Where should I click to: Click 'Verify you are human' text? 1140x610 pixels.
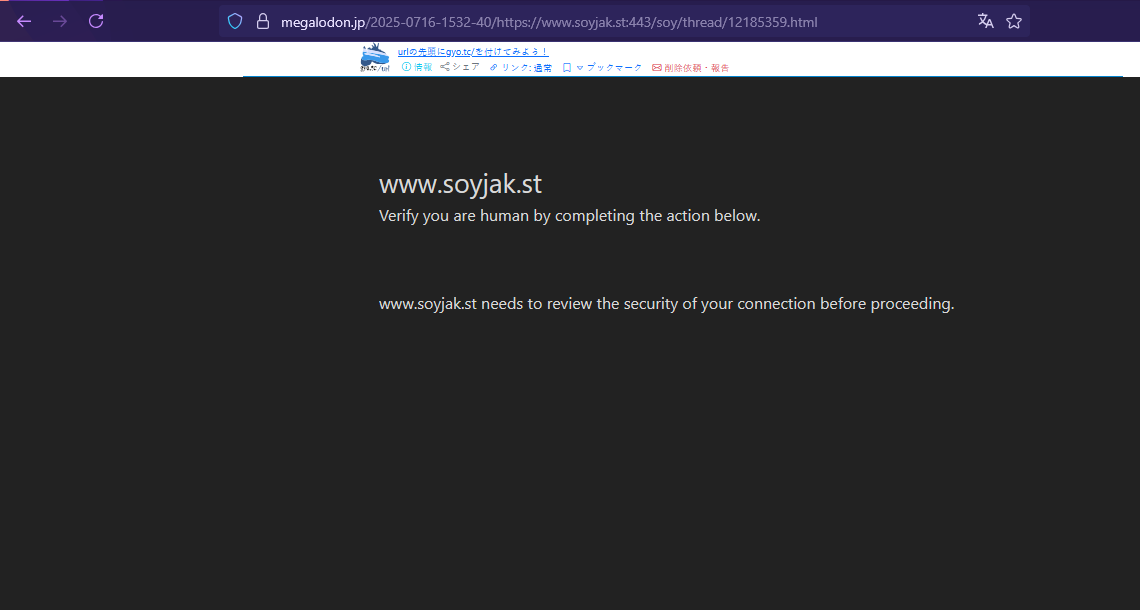click(x=569, y=216)
